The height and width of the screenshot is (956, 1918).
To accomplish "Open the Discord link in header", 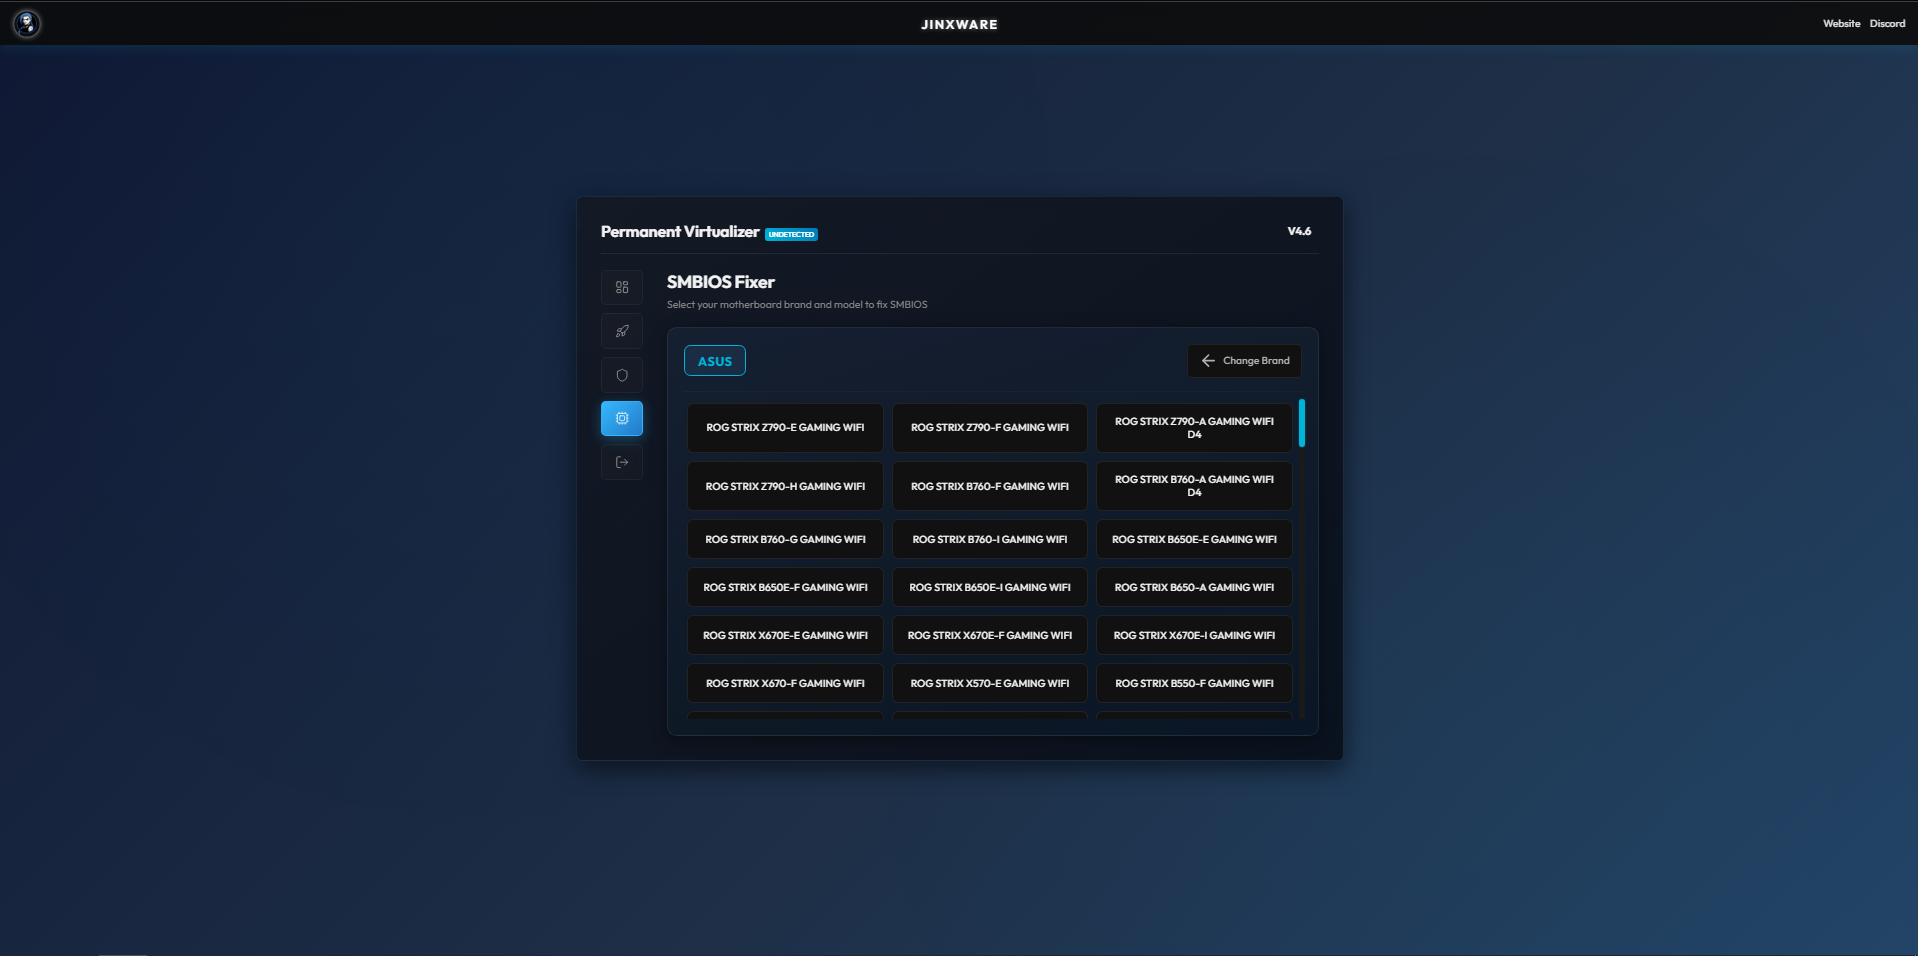I will tap(1887, 24).
